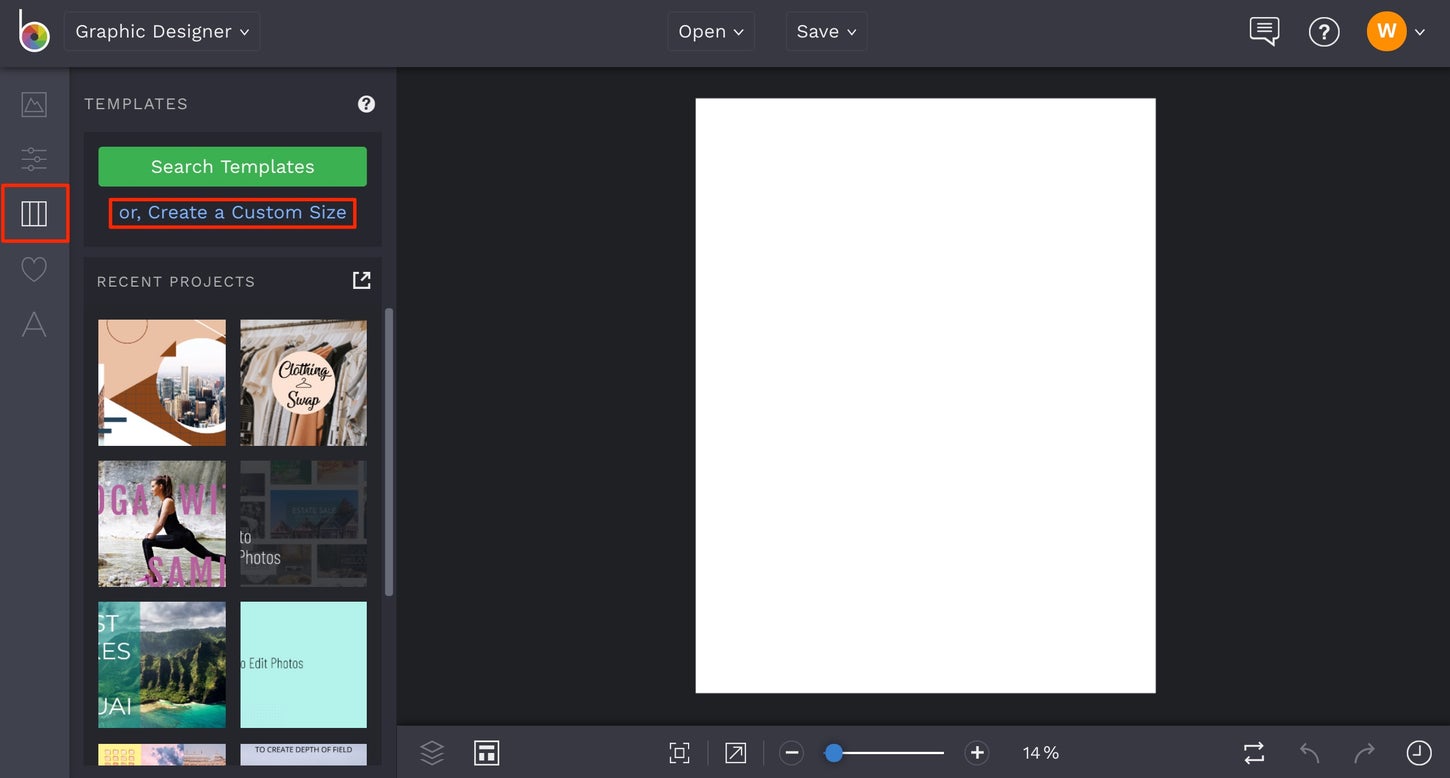Click the Search Templates button
Image resolution: width=1450 pixels, height=778 pixels.
[232, 166]
